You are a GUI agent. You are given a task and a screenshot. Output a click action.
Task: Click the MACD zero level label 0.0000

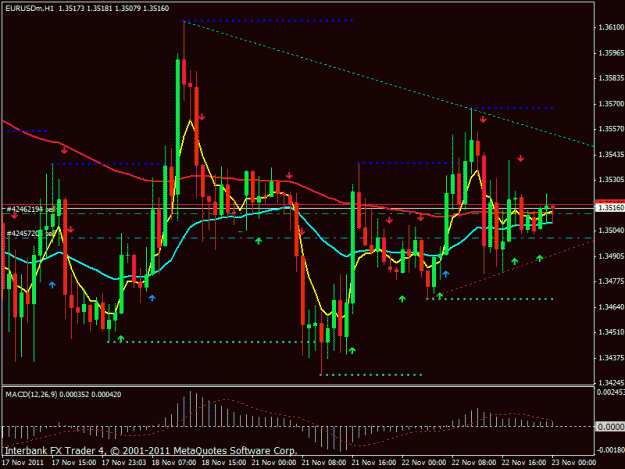(611, 427)
